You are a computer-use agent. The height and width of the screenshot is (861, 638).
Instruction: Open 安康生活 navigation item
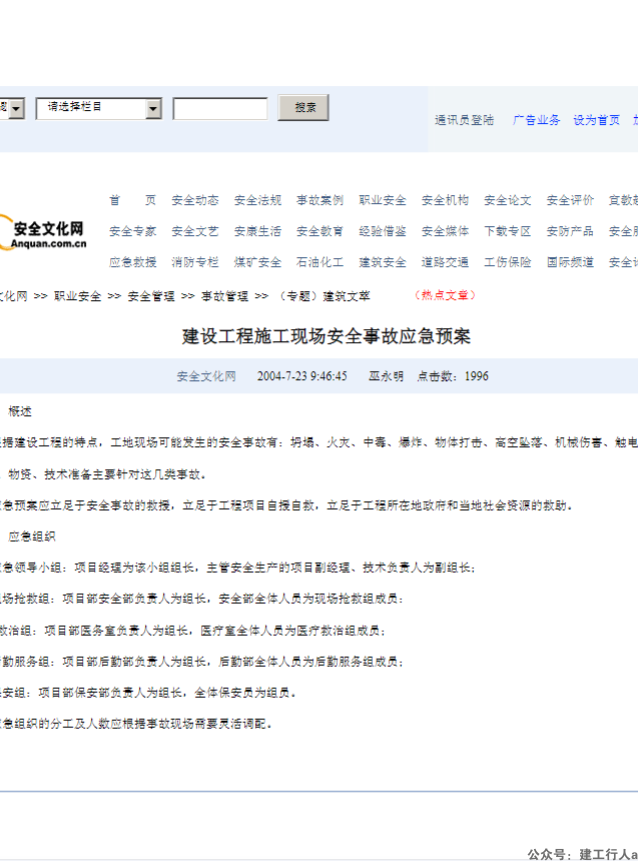[258, 231]
